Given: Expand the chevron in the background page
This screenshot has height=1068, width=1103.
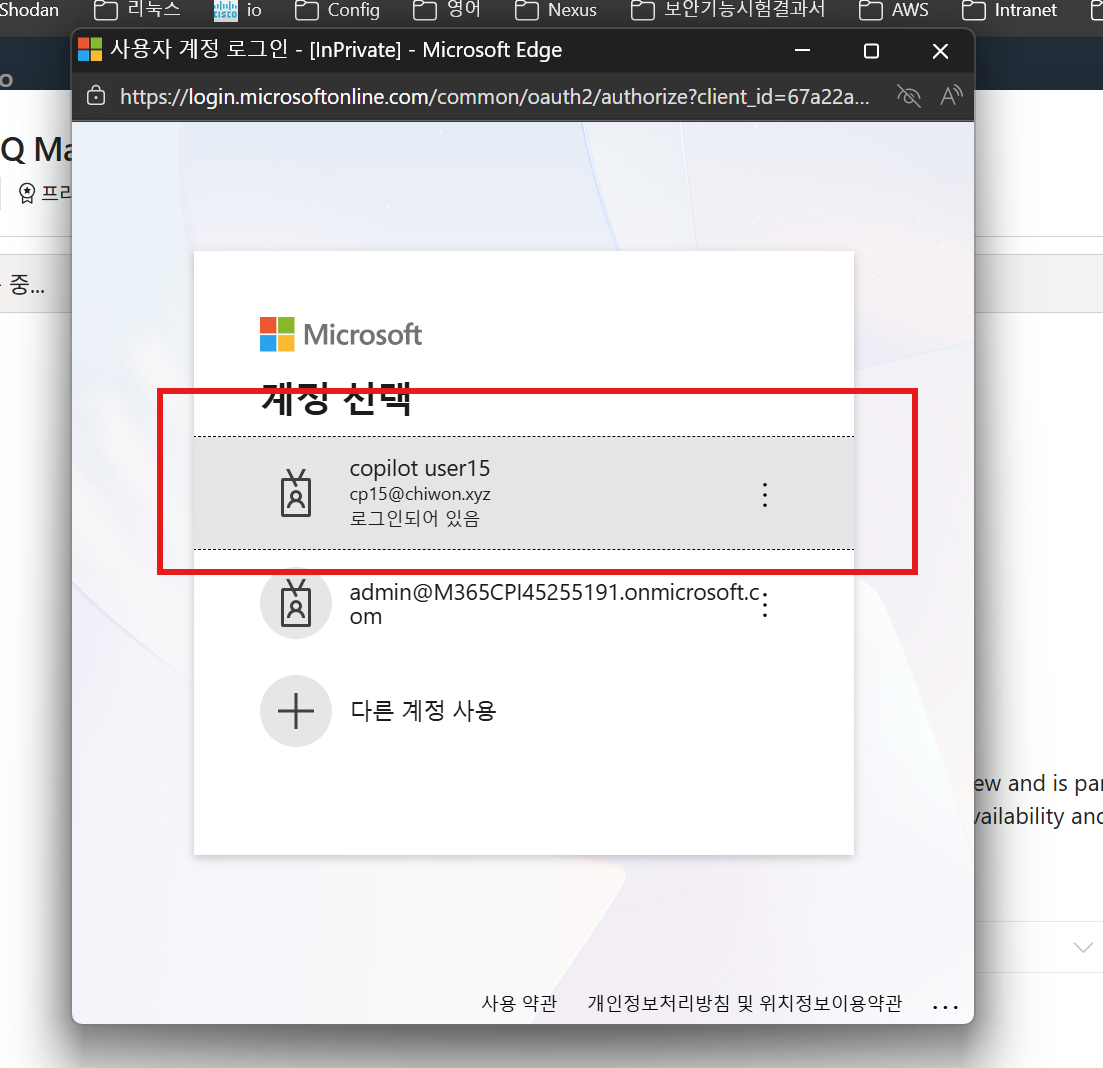Looking at the screenshot, I should click(1083, 947).
